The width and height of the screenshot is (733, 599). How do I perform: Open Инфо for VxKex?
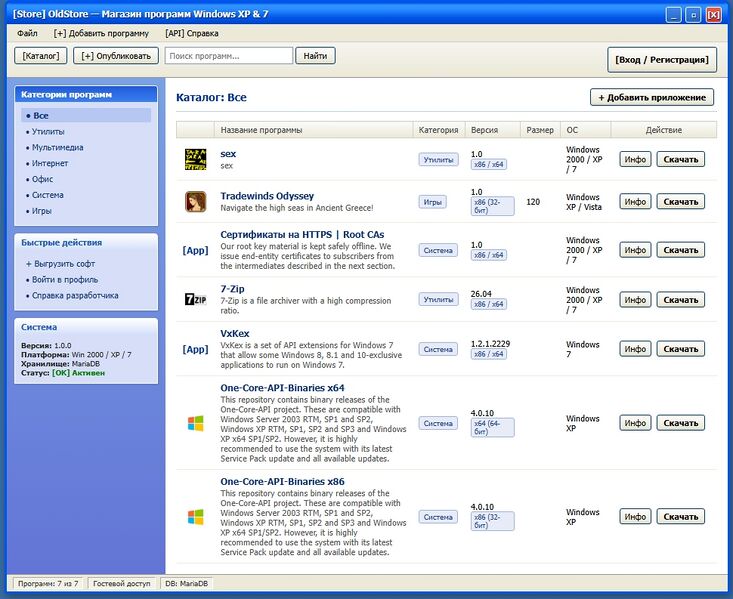pos(635,349)
